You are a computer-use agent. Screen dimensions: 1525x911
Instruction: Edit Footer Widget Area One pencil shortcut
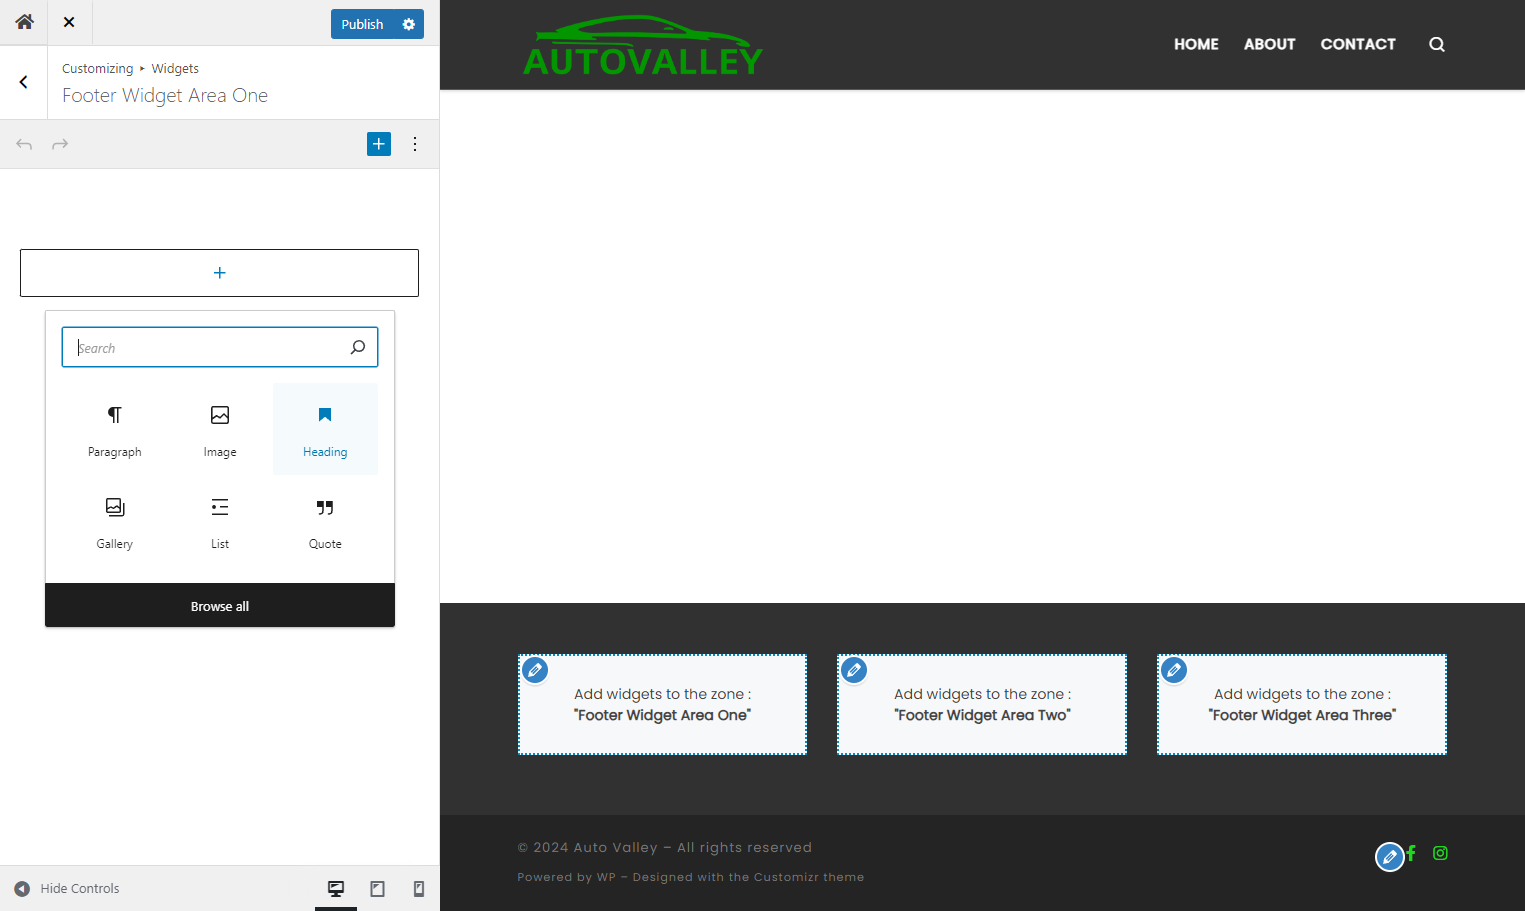pyautogui.click(x=536, y=670)
